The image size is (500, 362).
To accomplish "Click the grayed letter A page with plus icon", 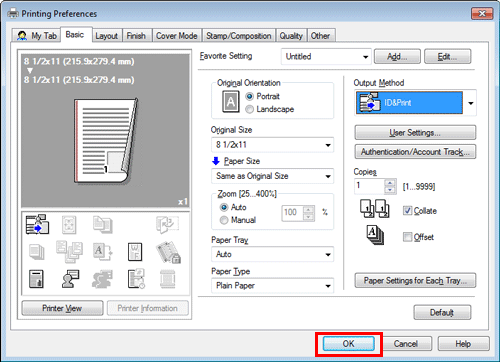I will click(102, 252).
